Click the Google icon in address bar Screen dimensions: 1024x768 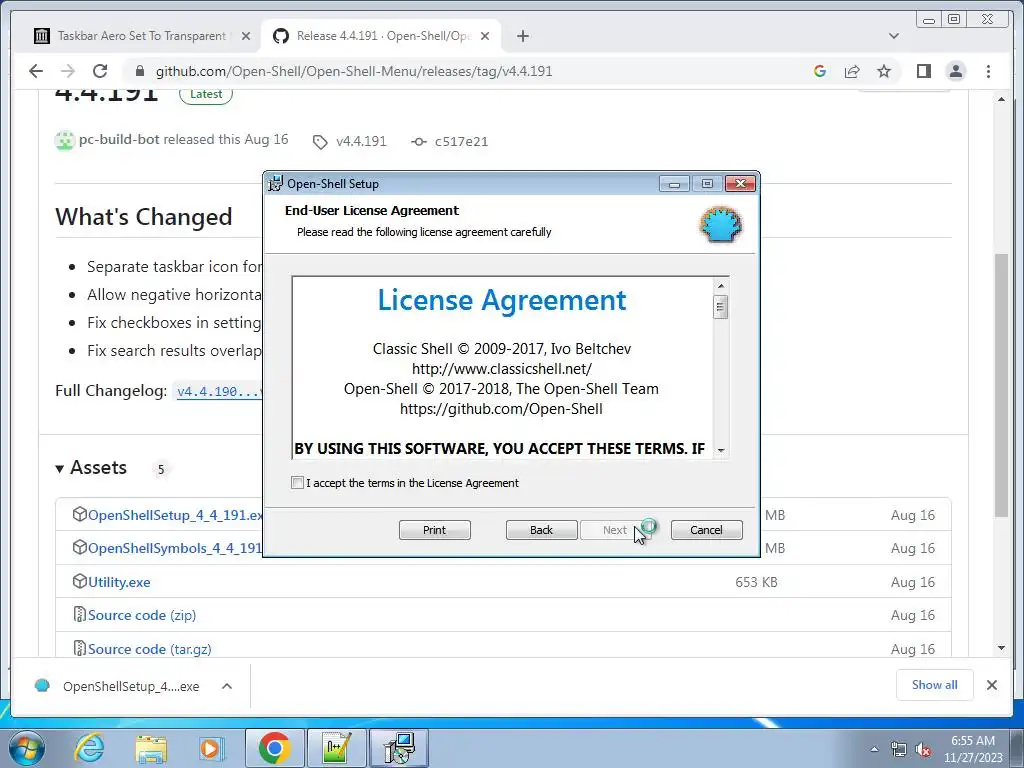820,71
